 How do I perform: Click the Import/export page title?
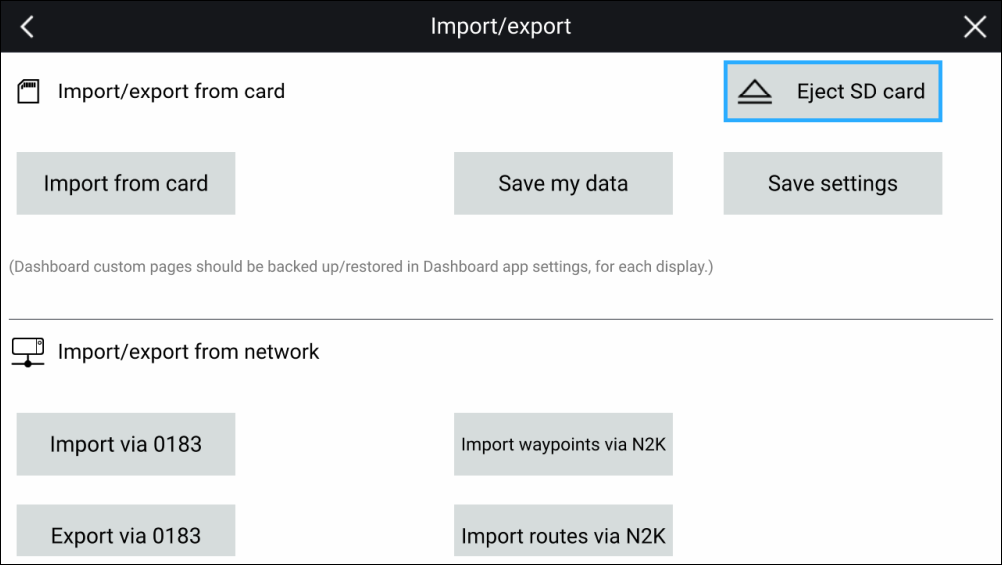point(501,26)
